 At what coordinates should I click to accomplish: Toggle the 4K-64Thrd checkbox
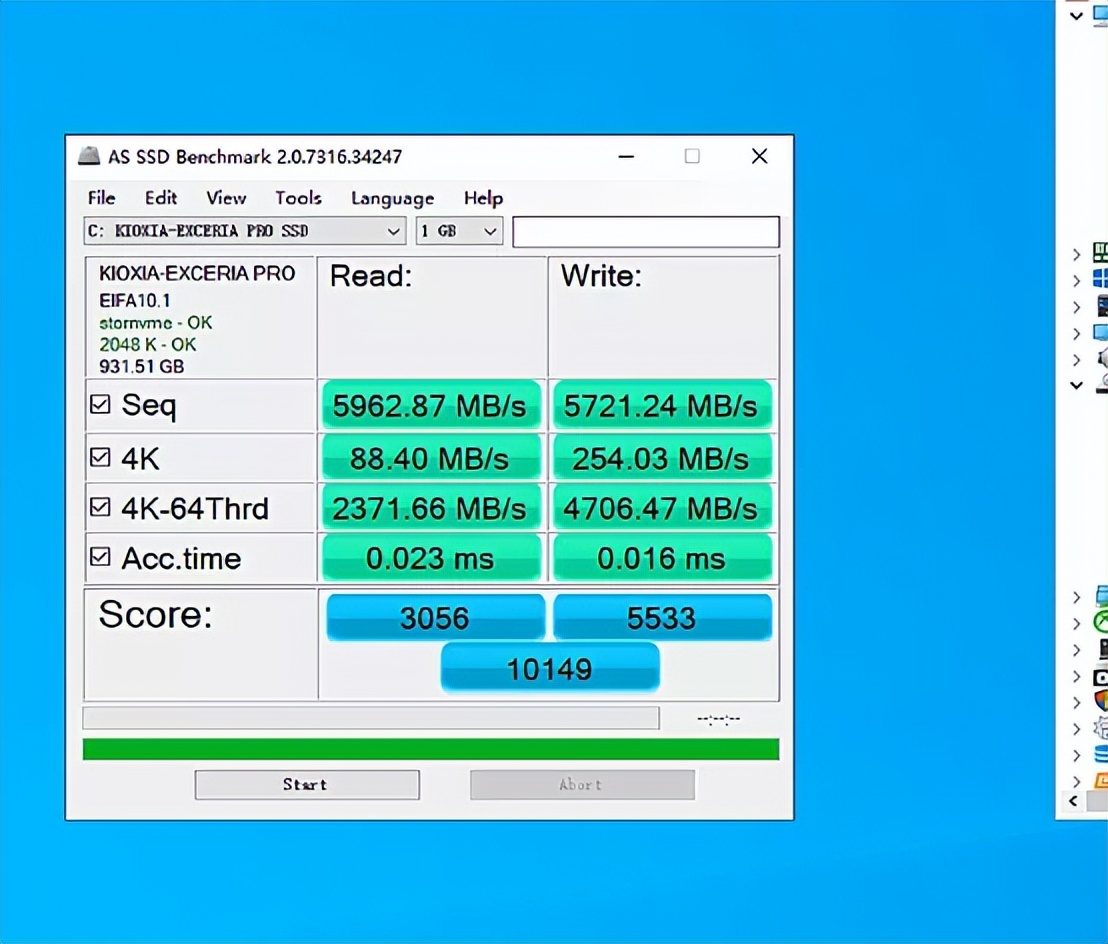pyautogui.click(x=100, y=507)
